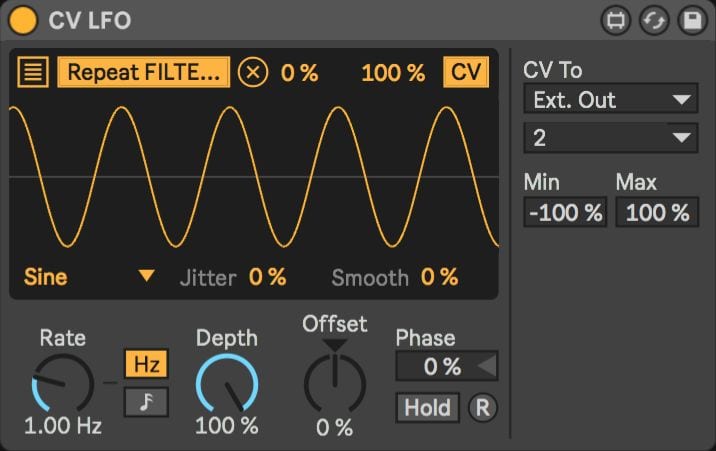Click the device title bar hot-swap preset icon

654,21
